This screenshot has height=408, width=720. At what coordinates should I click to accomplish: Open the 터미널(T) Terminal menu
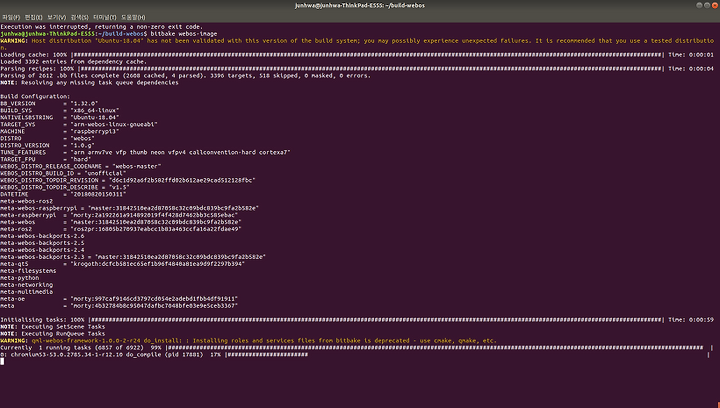point(105,17)
